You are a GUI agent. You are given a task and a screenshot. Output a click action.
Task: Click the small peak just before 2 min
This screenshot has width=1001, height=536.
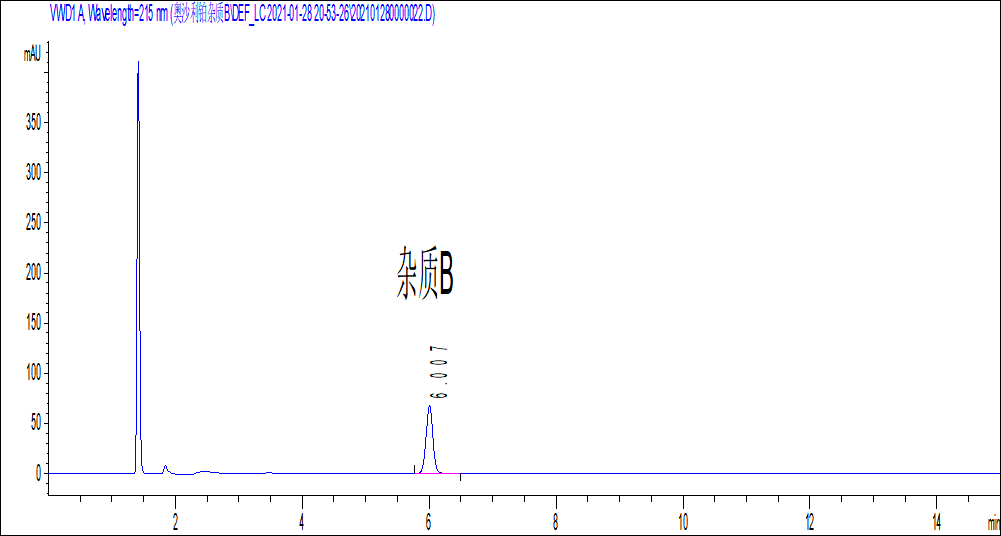[x=165, y=467]
